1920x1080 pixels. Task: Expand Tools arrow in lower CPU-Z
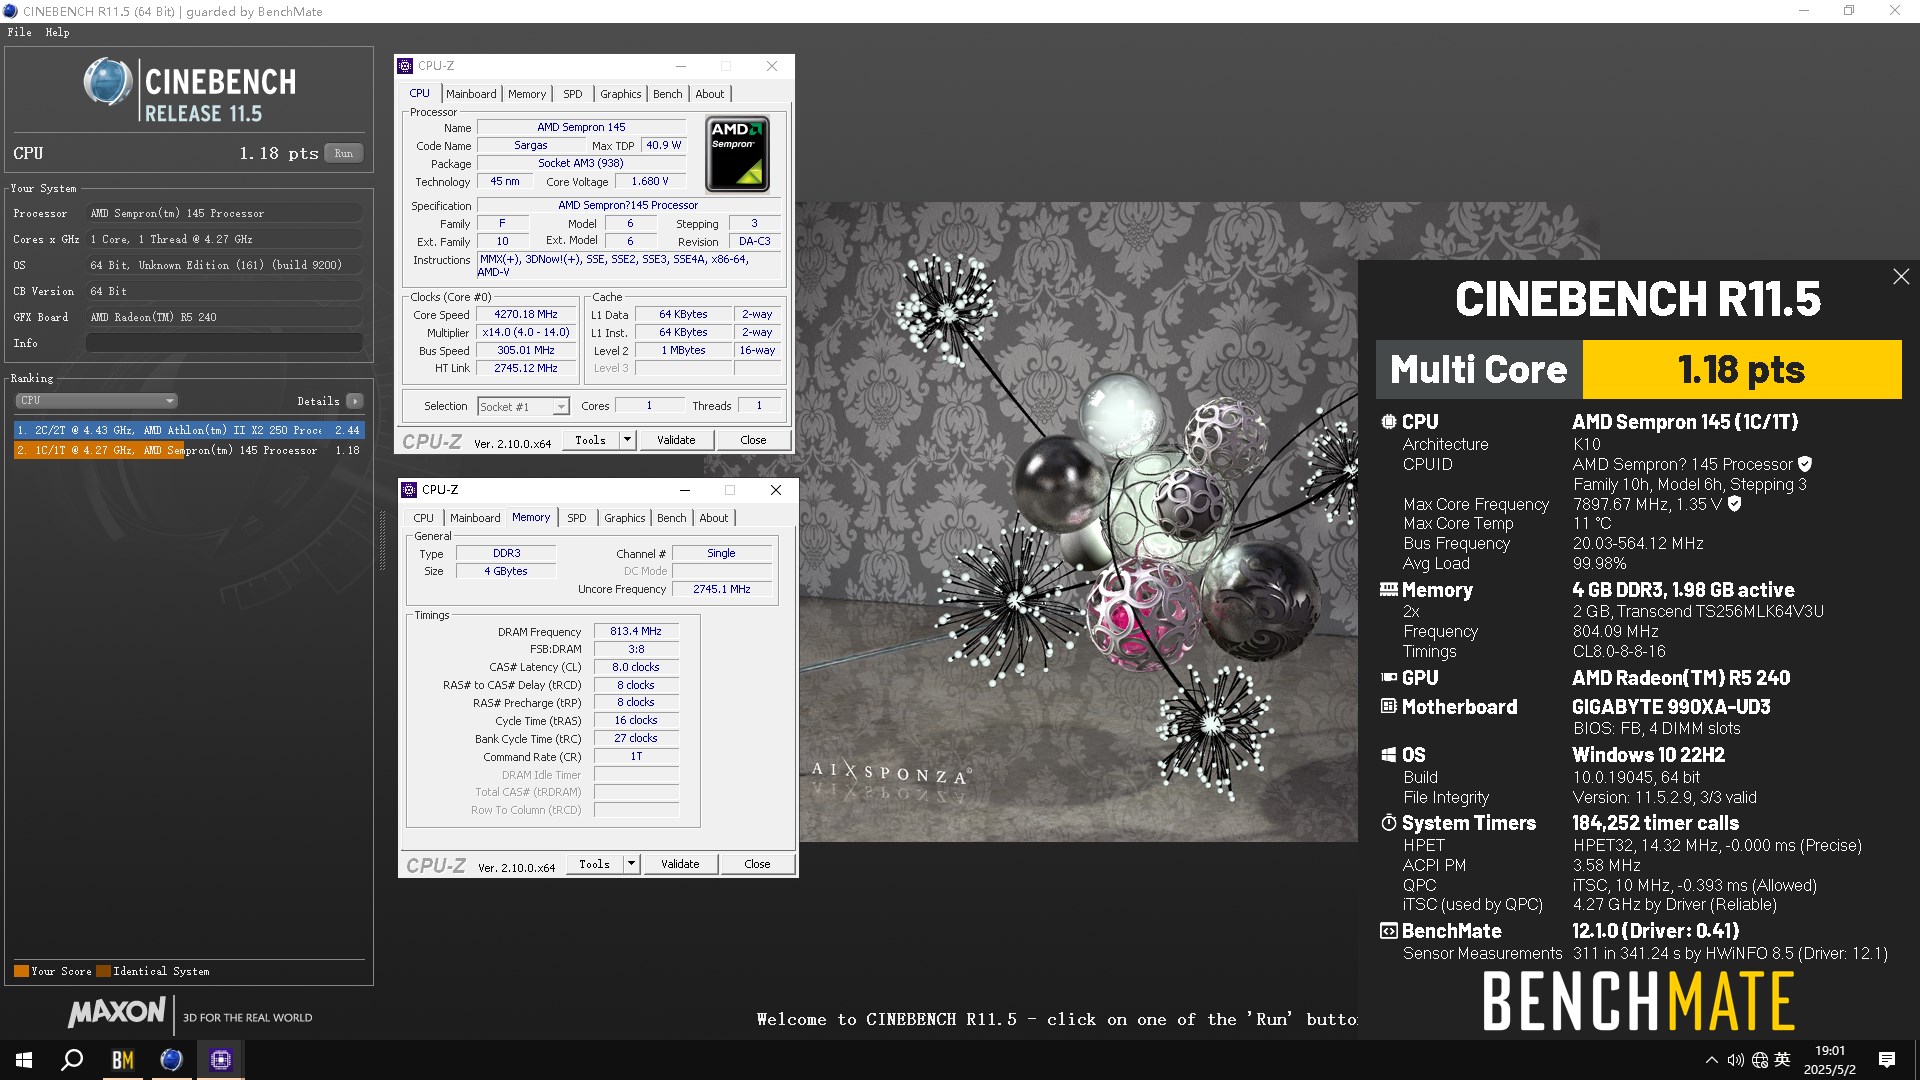coord(631,864)
